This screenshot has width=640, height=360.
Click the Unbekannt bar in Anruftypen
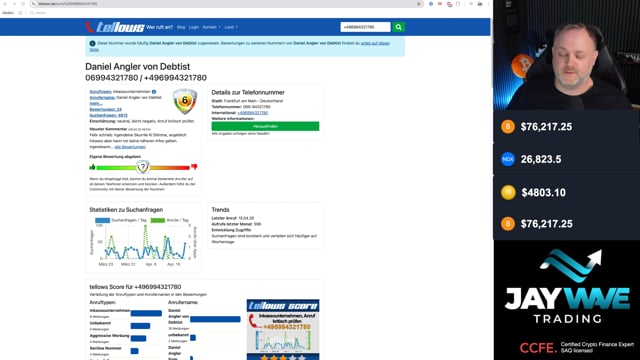[140, 326]
